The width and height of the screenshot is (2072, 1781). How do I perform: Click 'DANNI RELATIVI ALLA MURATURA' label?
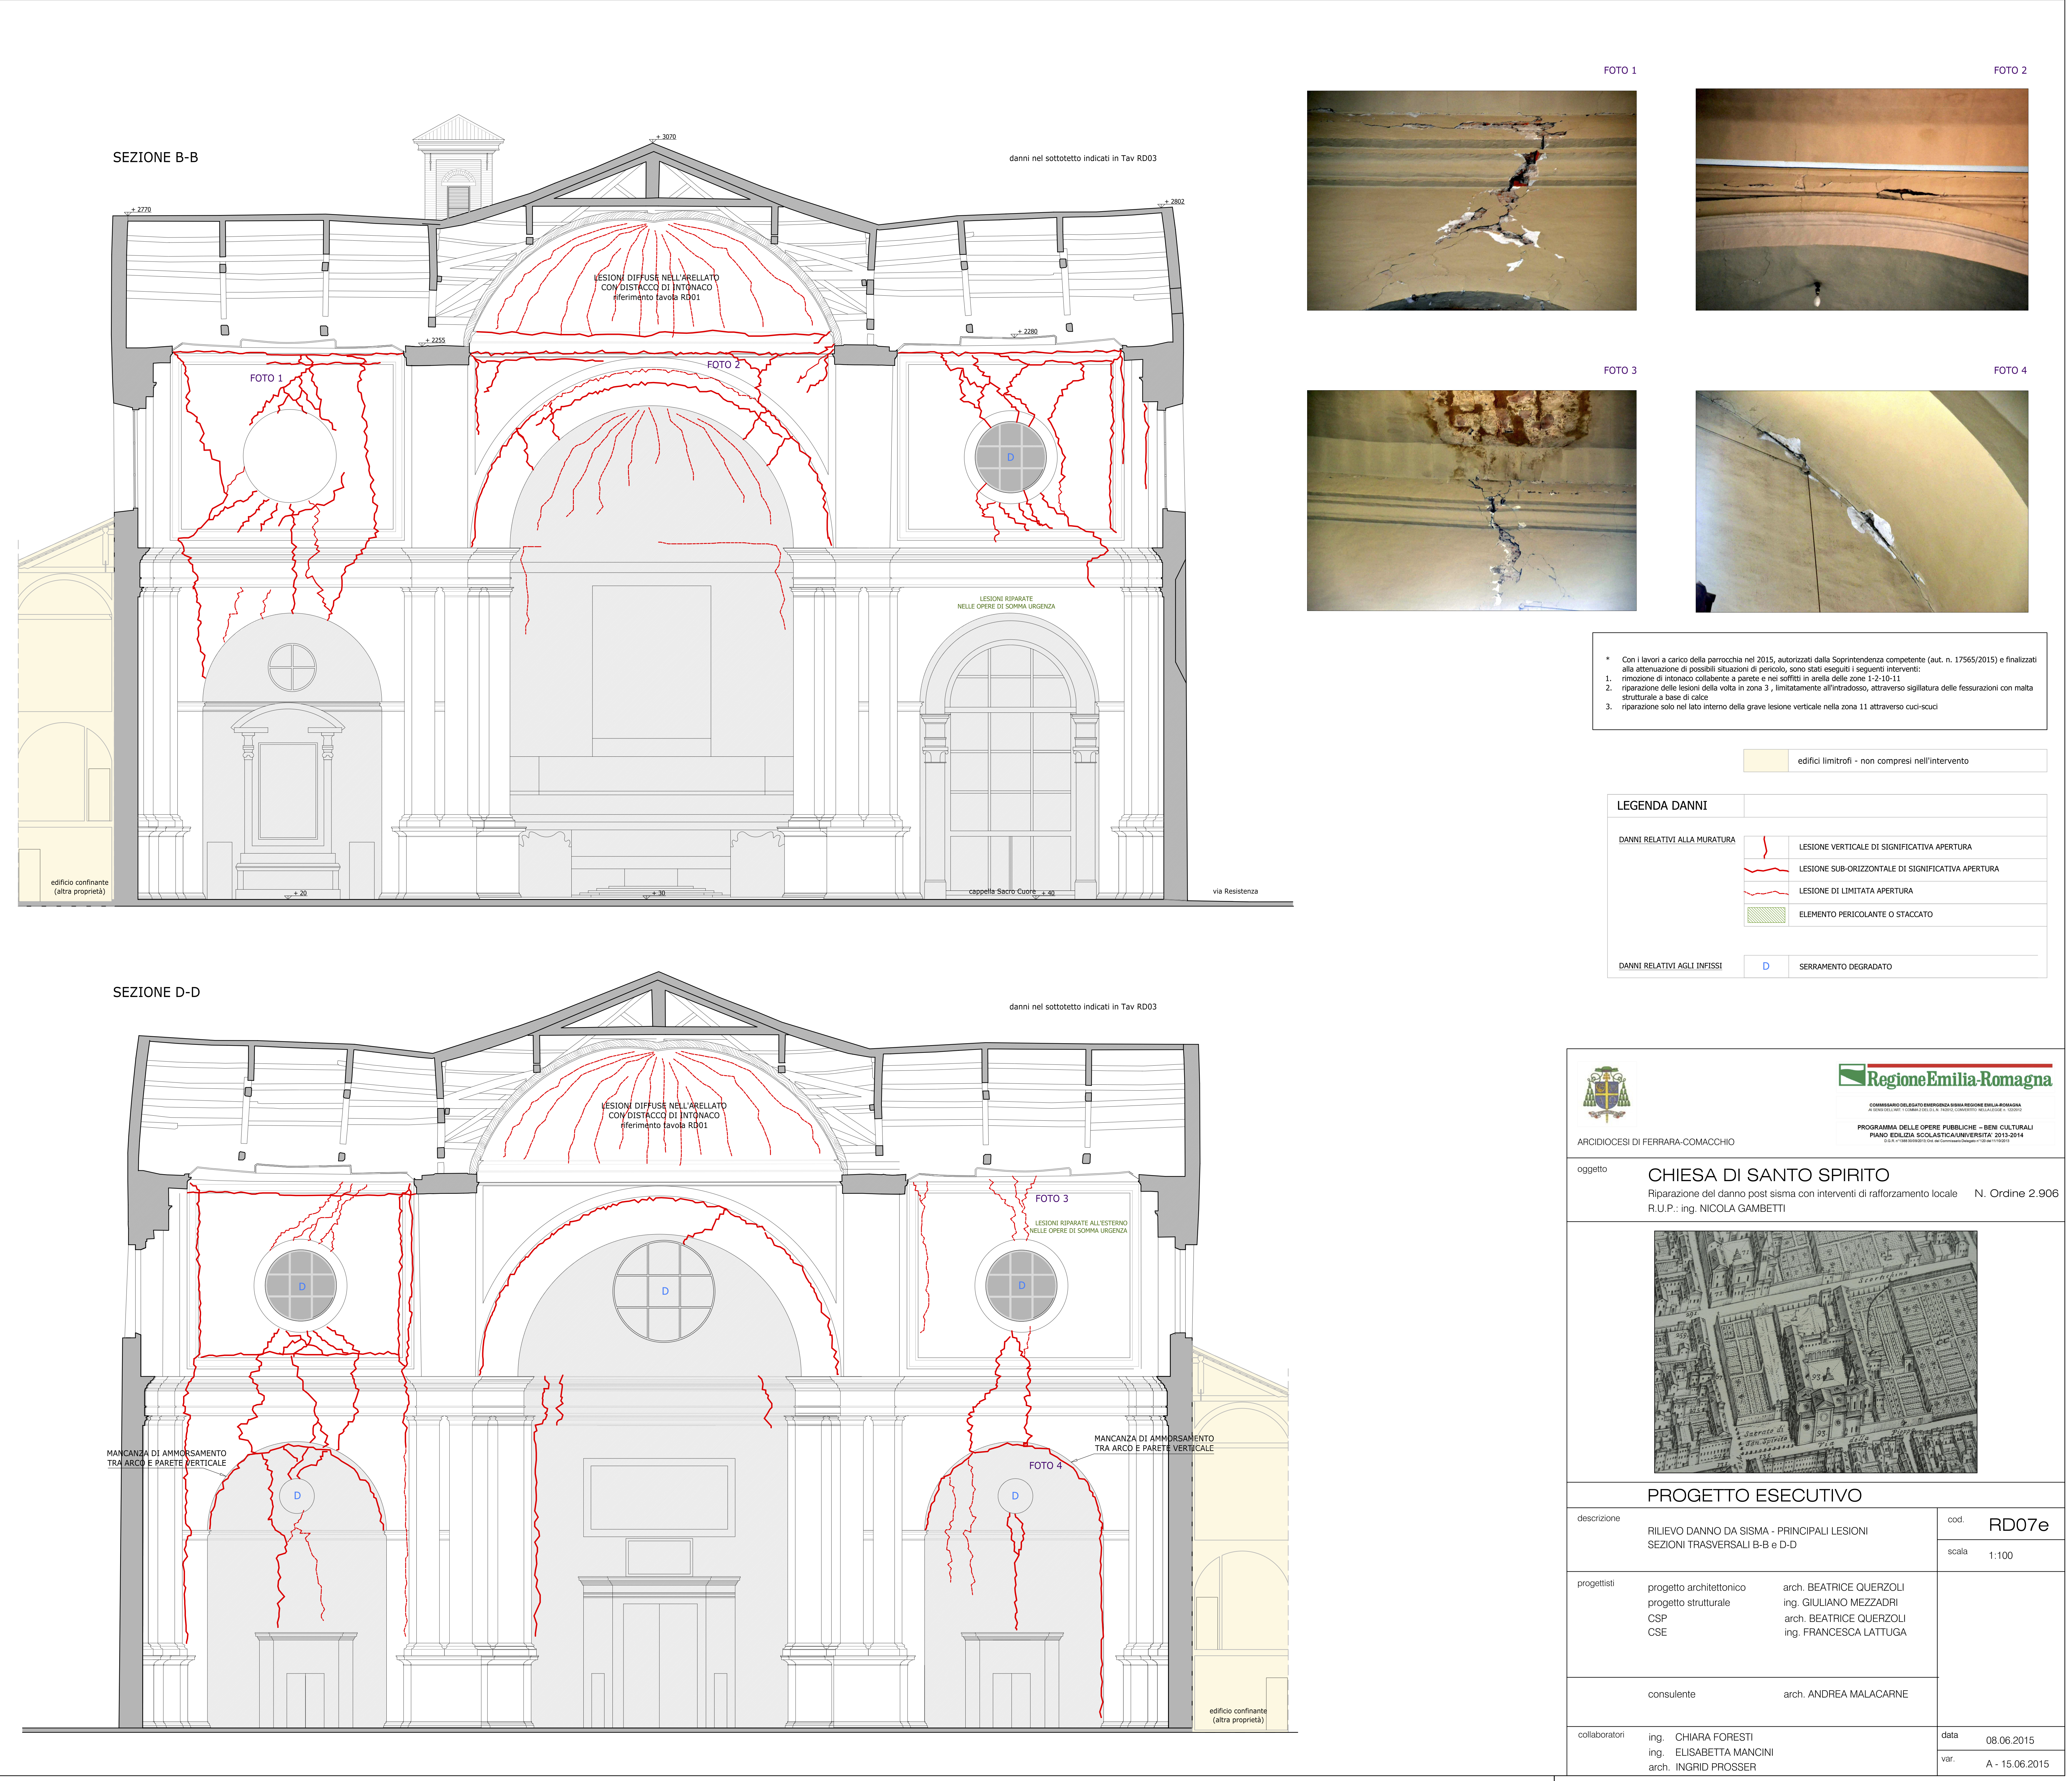[x=1677, y=840]
